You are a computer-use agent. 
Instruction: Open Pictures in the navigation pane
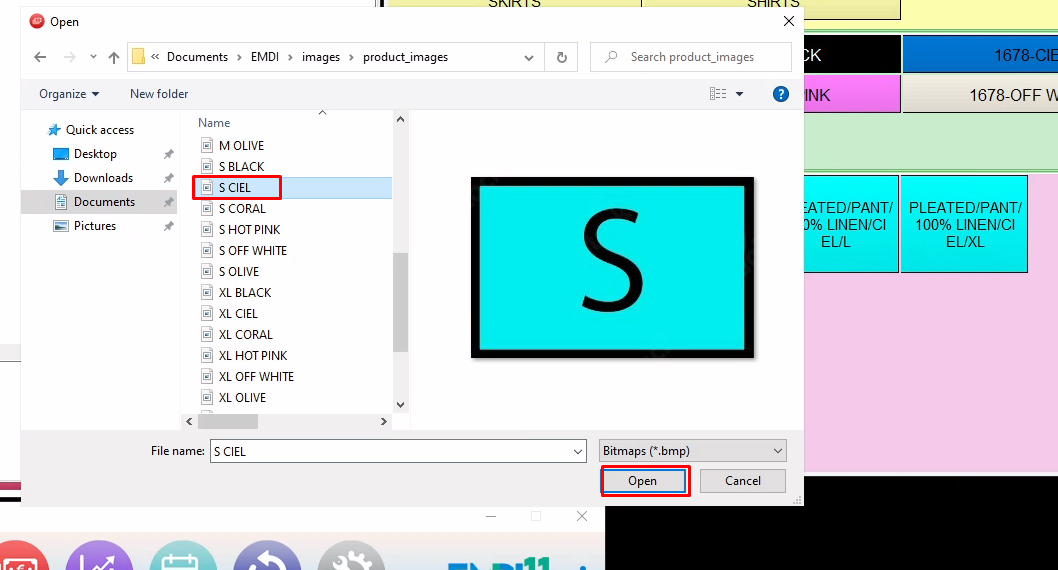tap(95, 226)
